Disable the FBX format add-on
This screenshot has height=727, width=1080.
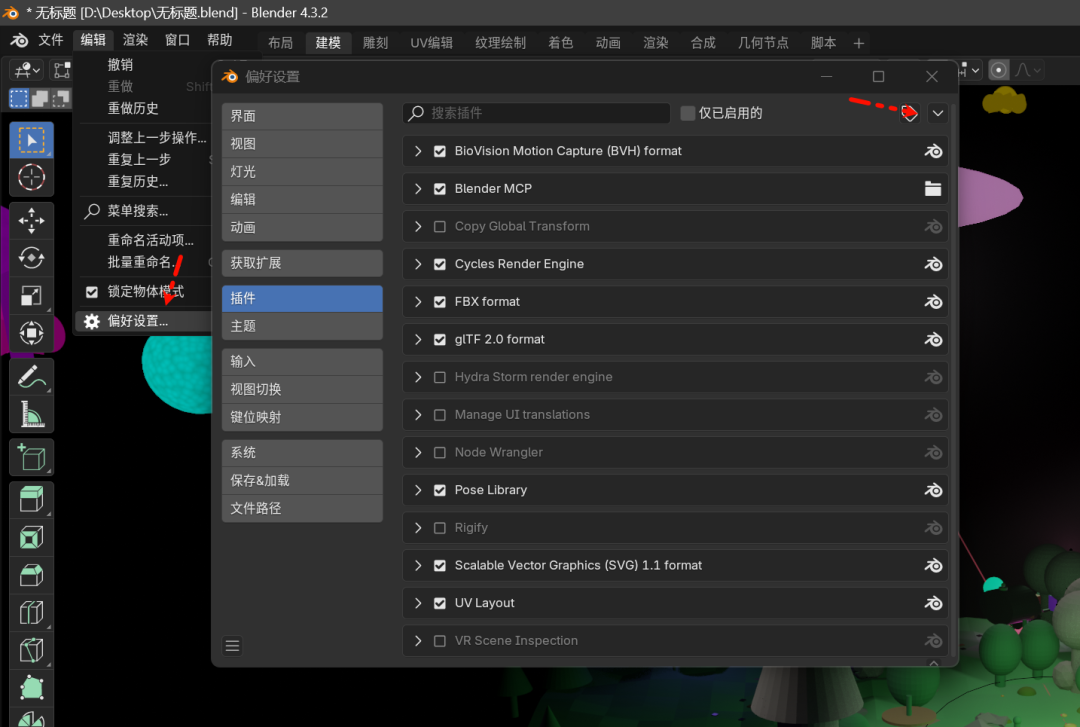tap(440, 301)
